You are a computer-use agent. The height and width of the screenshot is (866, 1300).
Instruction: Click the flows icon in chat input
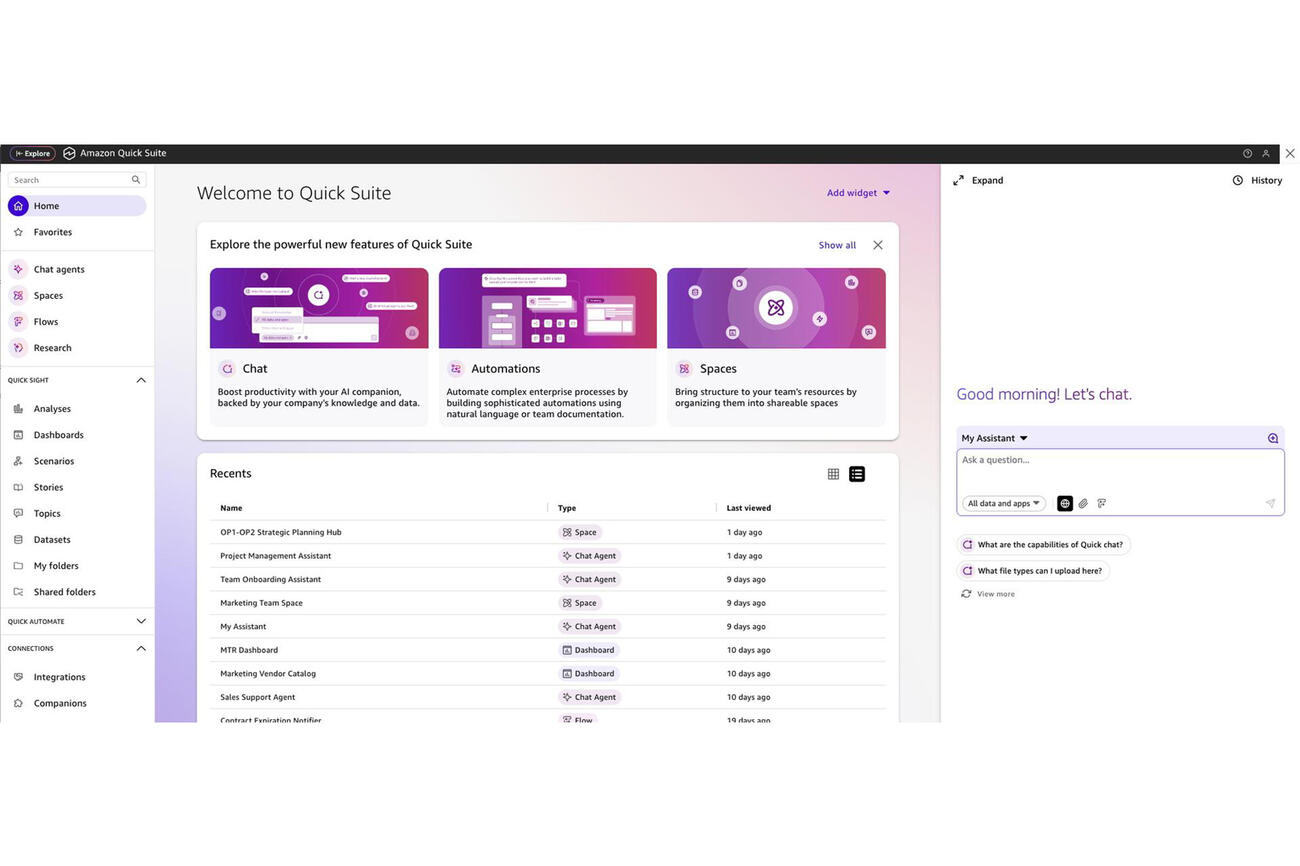(1101, 504)
